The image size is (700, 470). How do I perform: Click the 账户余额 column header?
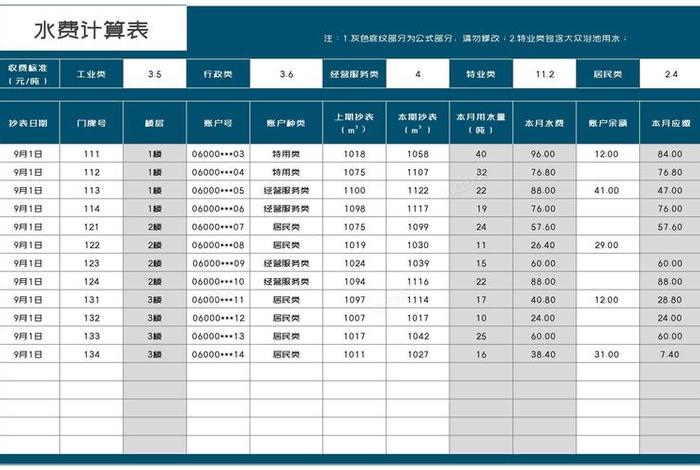click(608, 123)
